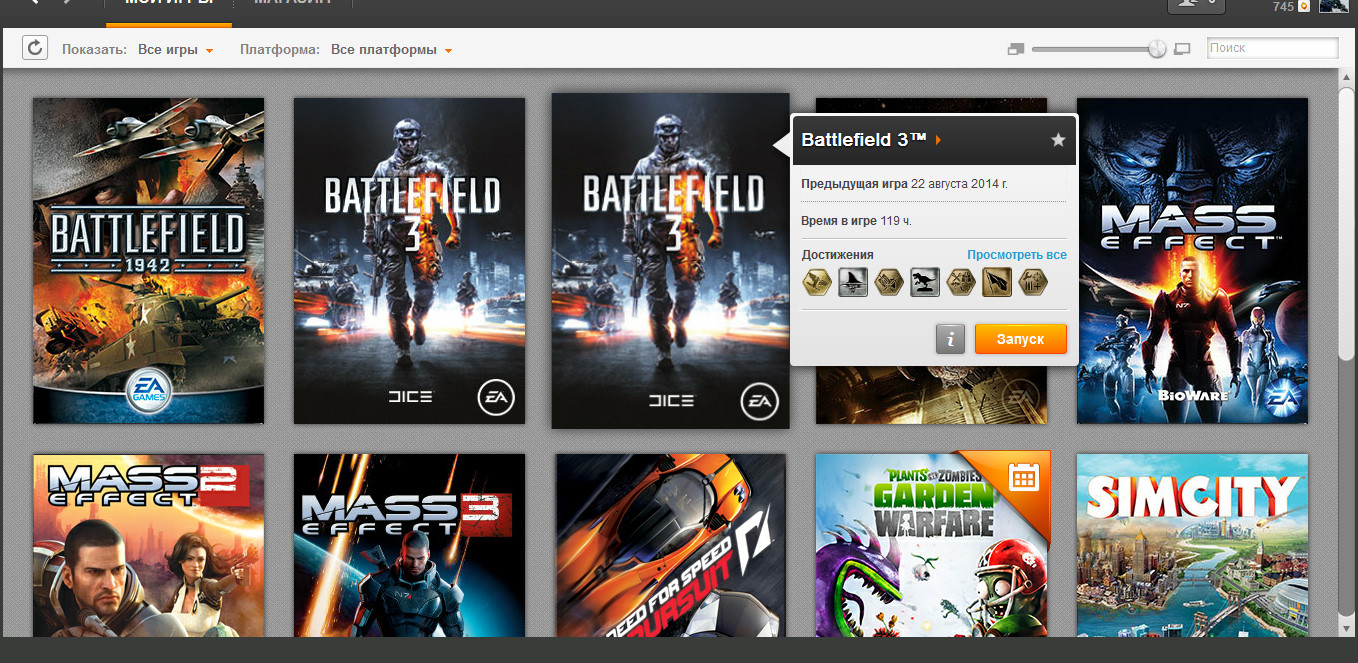1358x663 pixels.
Task: Select the Need for Speed Hot Pursuit tile
Action: [671, 545]
